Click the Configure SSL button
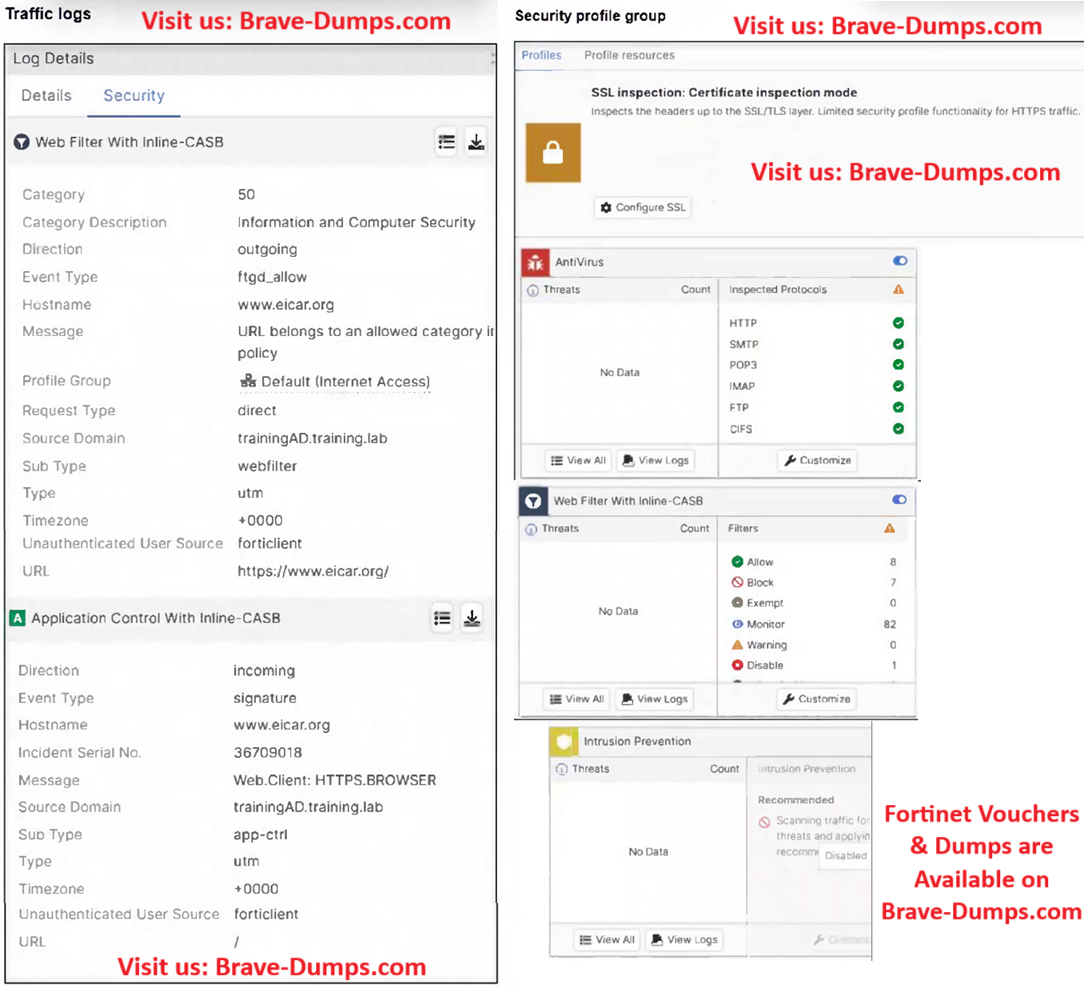The width and height of the screenshot is (1084, 987). [644, 208]
